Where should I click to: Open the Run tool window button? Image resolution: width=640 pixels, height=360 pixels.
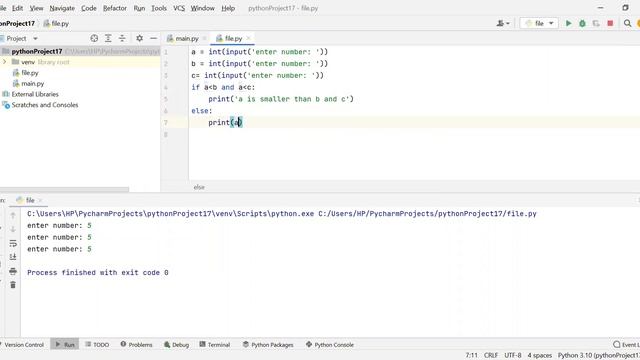(x=65, y=344)
